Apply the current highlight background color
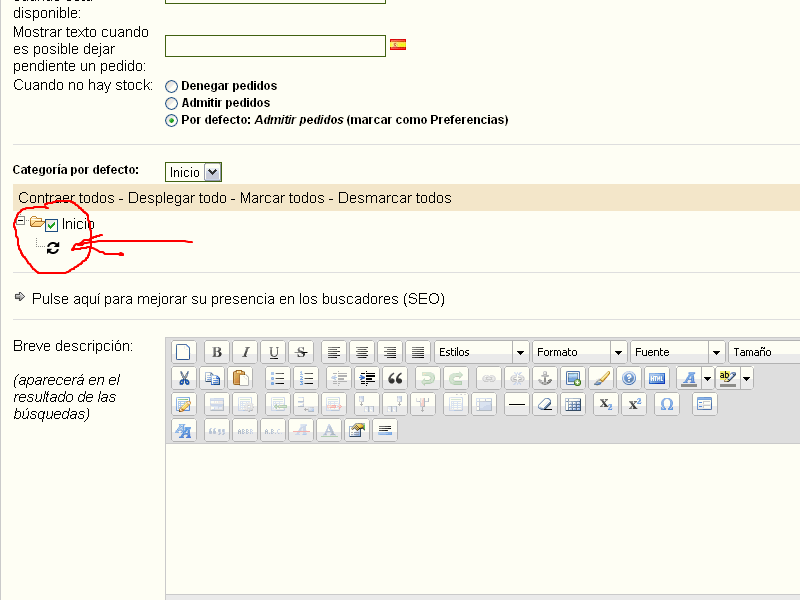 click(728, 379)
